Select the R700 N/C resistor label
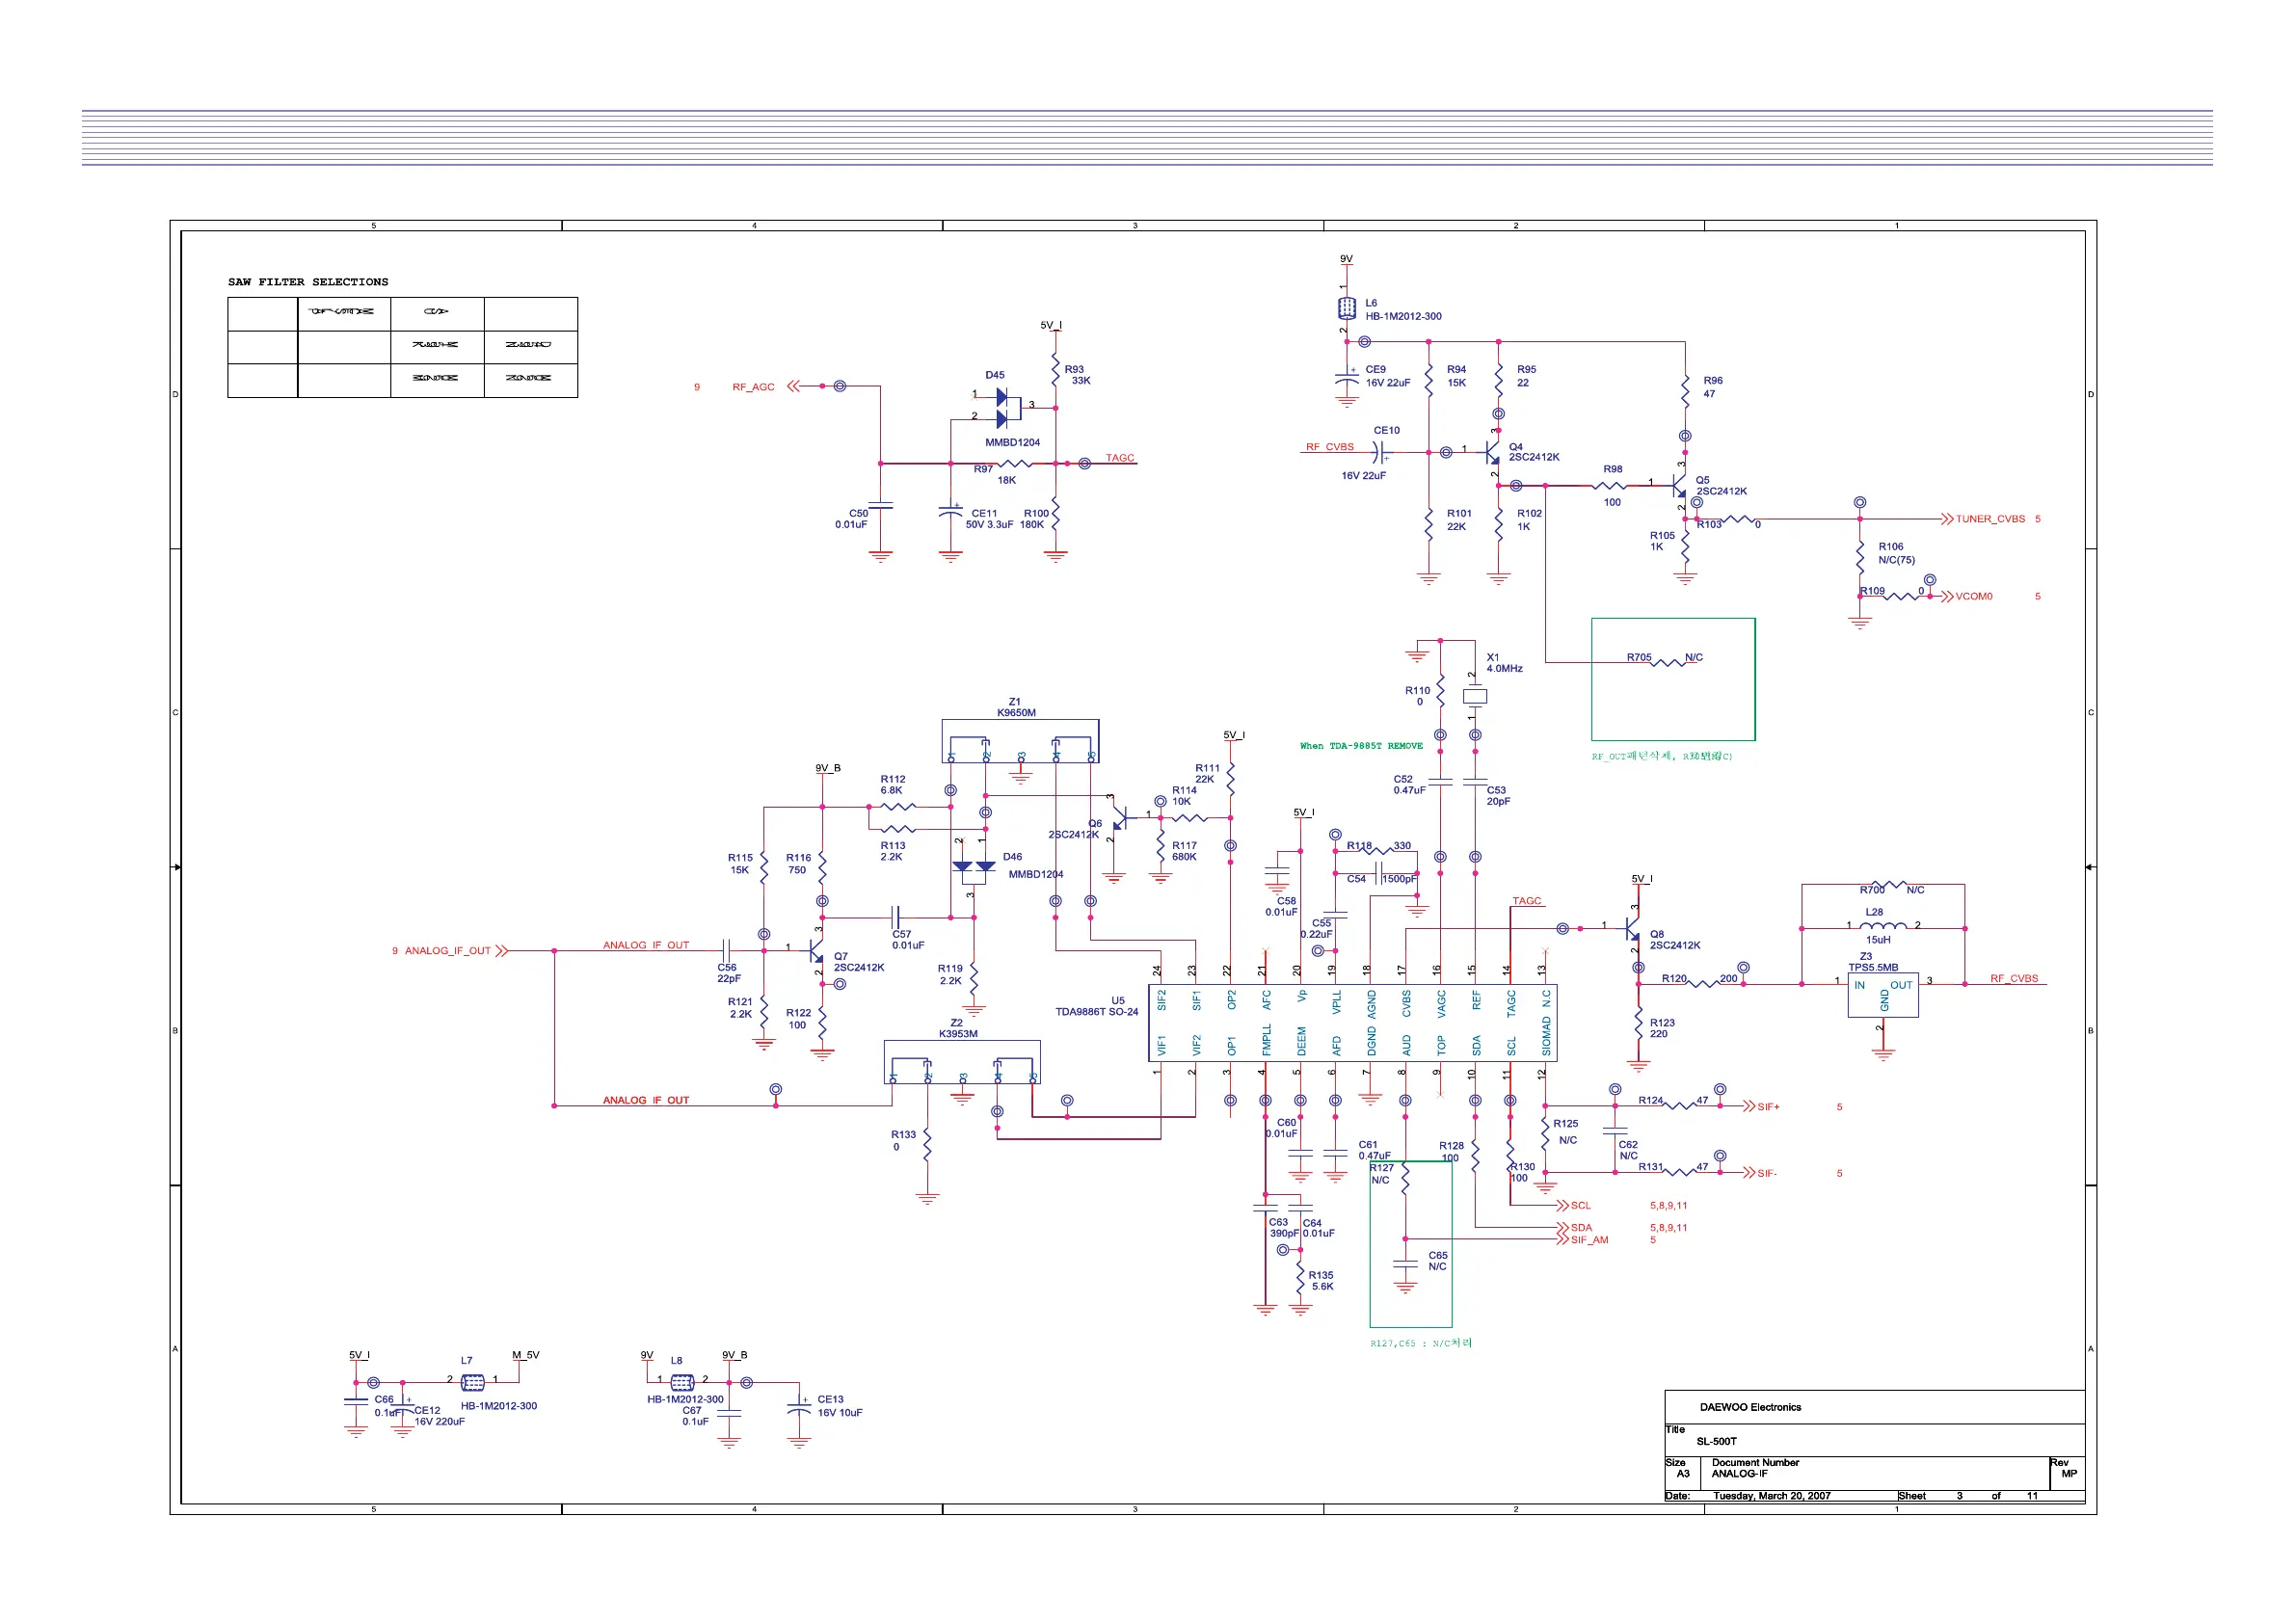Screen dimensions: 2296x1623 click(1892, 890)
